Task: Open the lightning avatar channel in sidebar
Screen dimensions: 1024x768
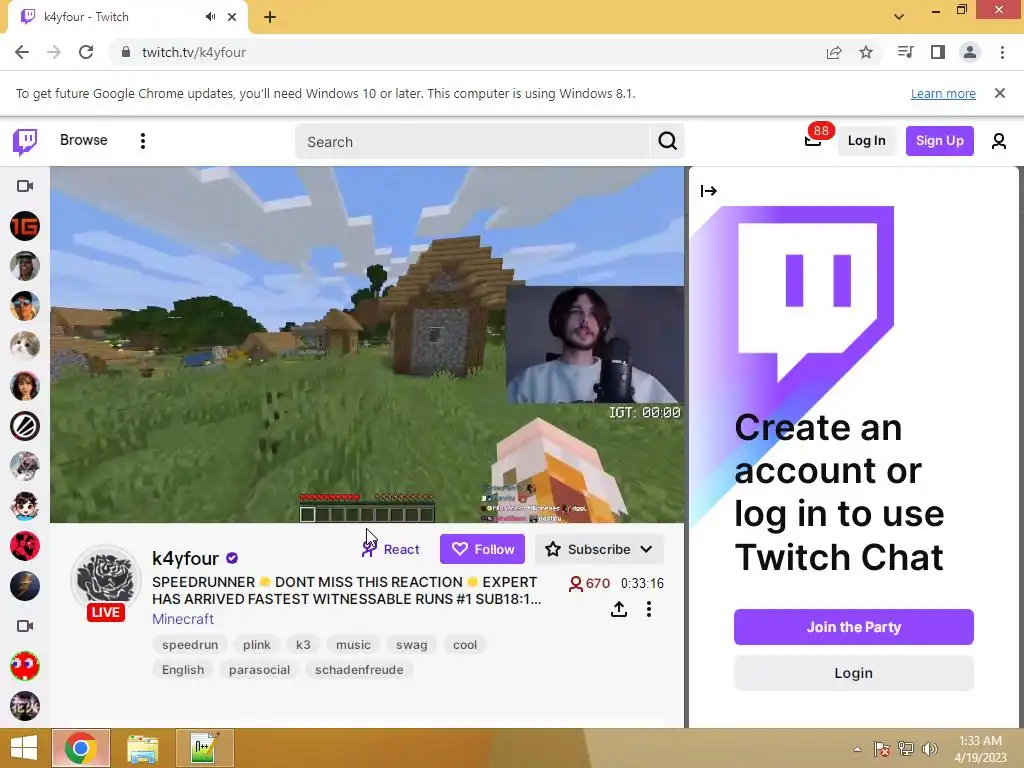Action: [x=25, y=586]
